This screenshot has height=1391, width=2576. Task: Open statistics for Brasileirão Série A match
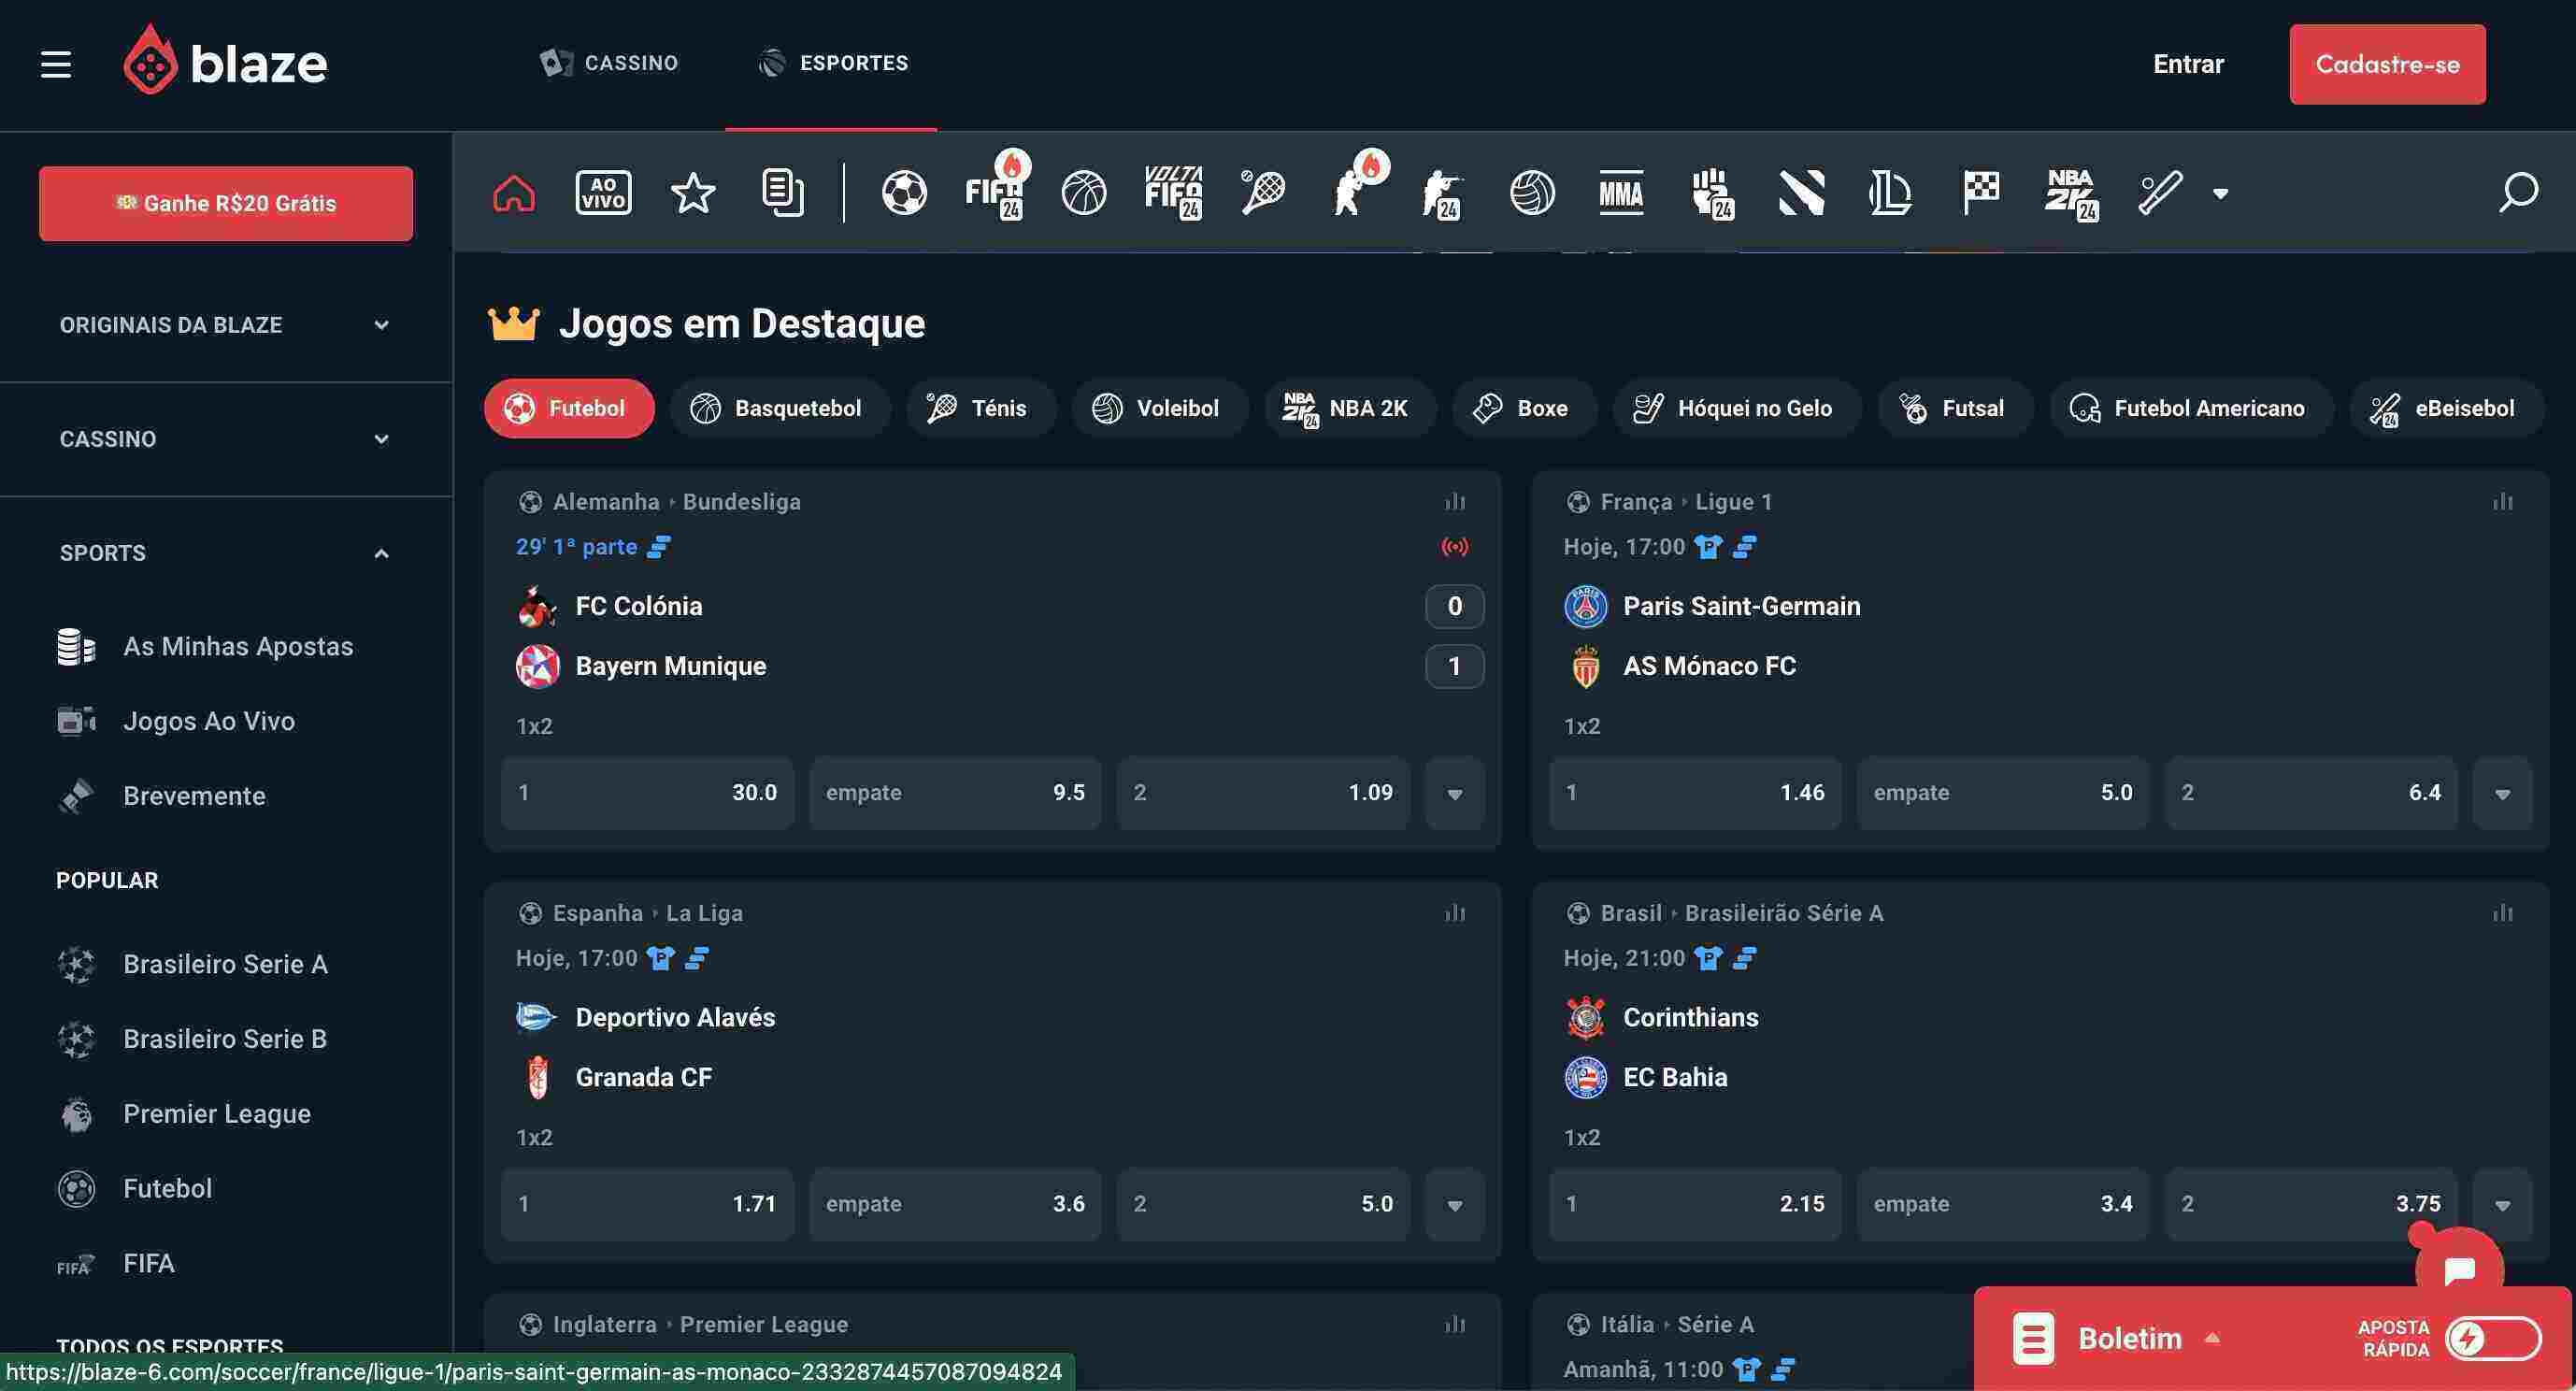2502,912
